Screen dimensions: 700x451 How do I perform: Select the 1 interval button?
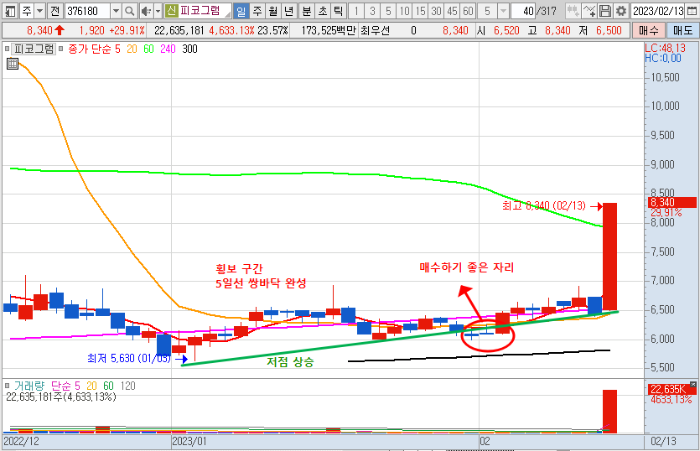point(356,11)
